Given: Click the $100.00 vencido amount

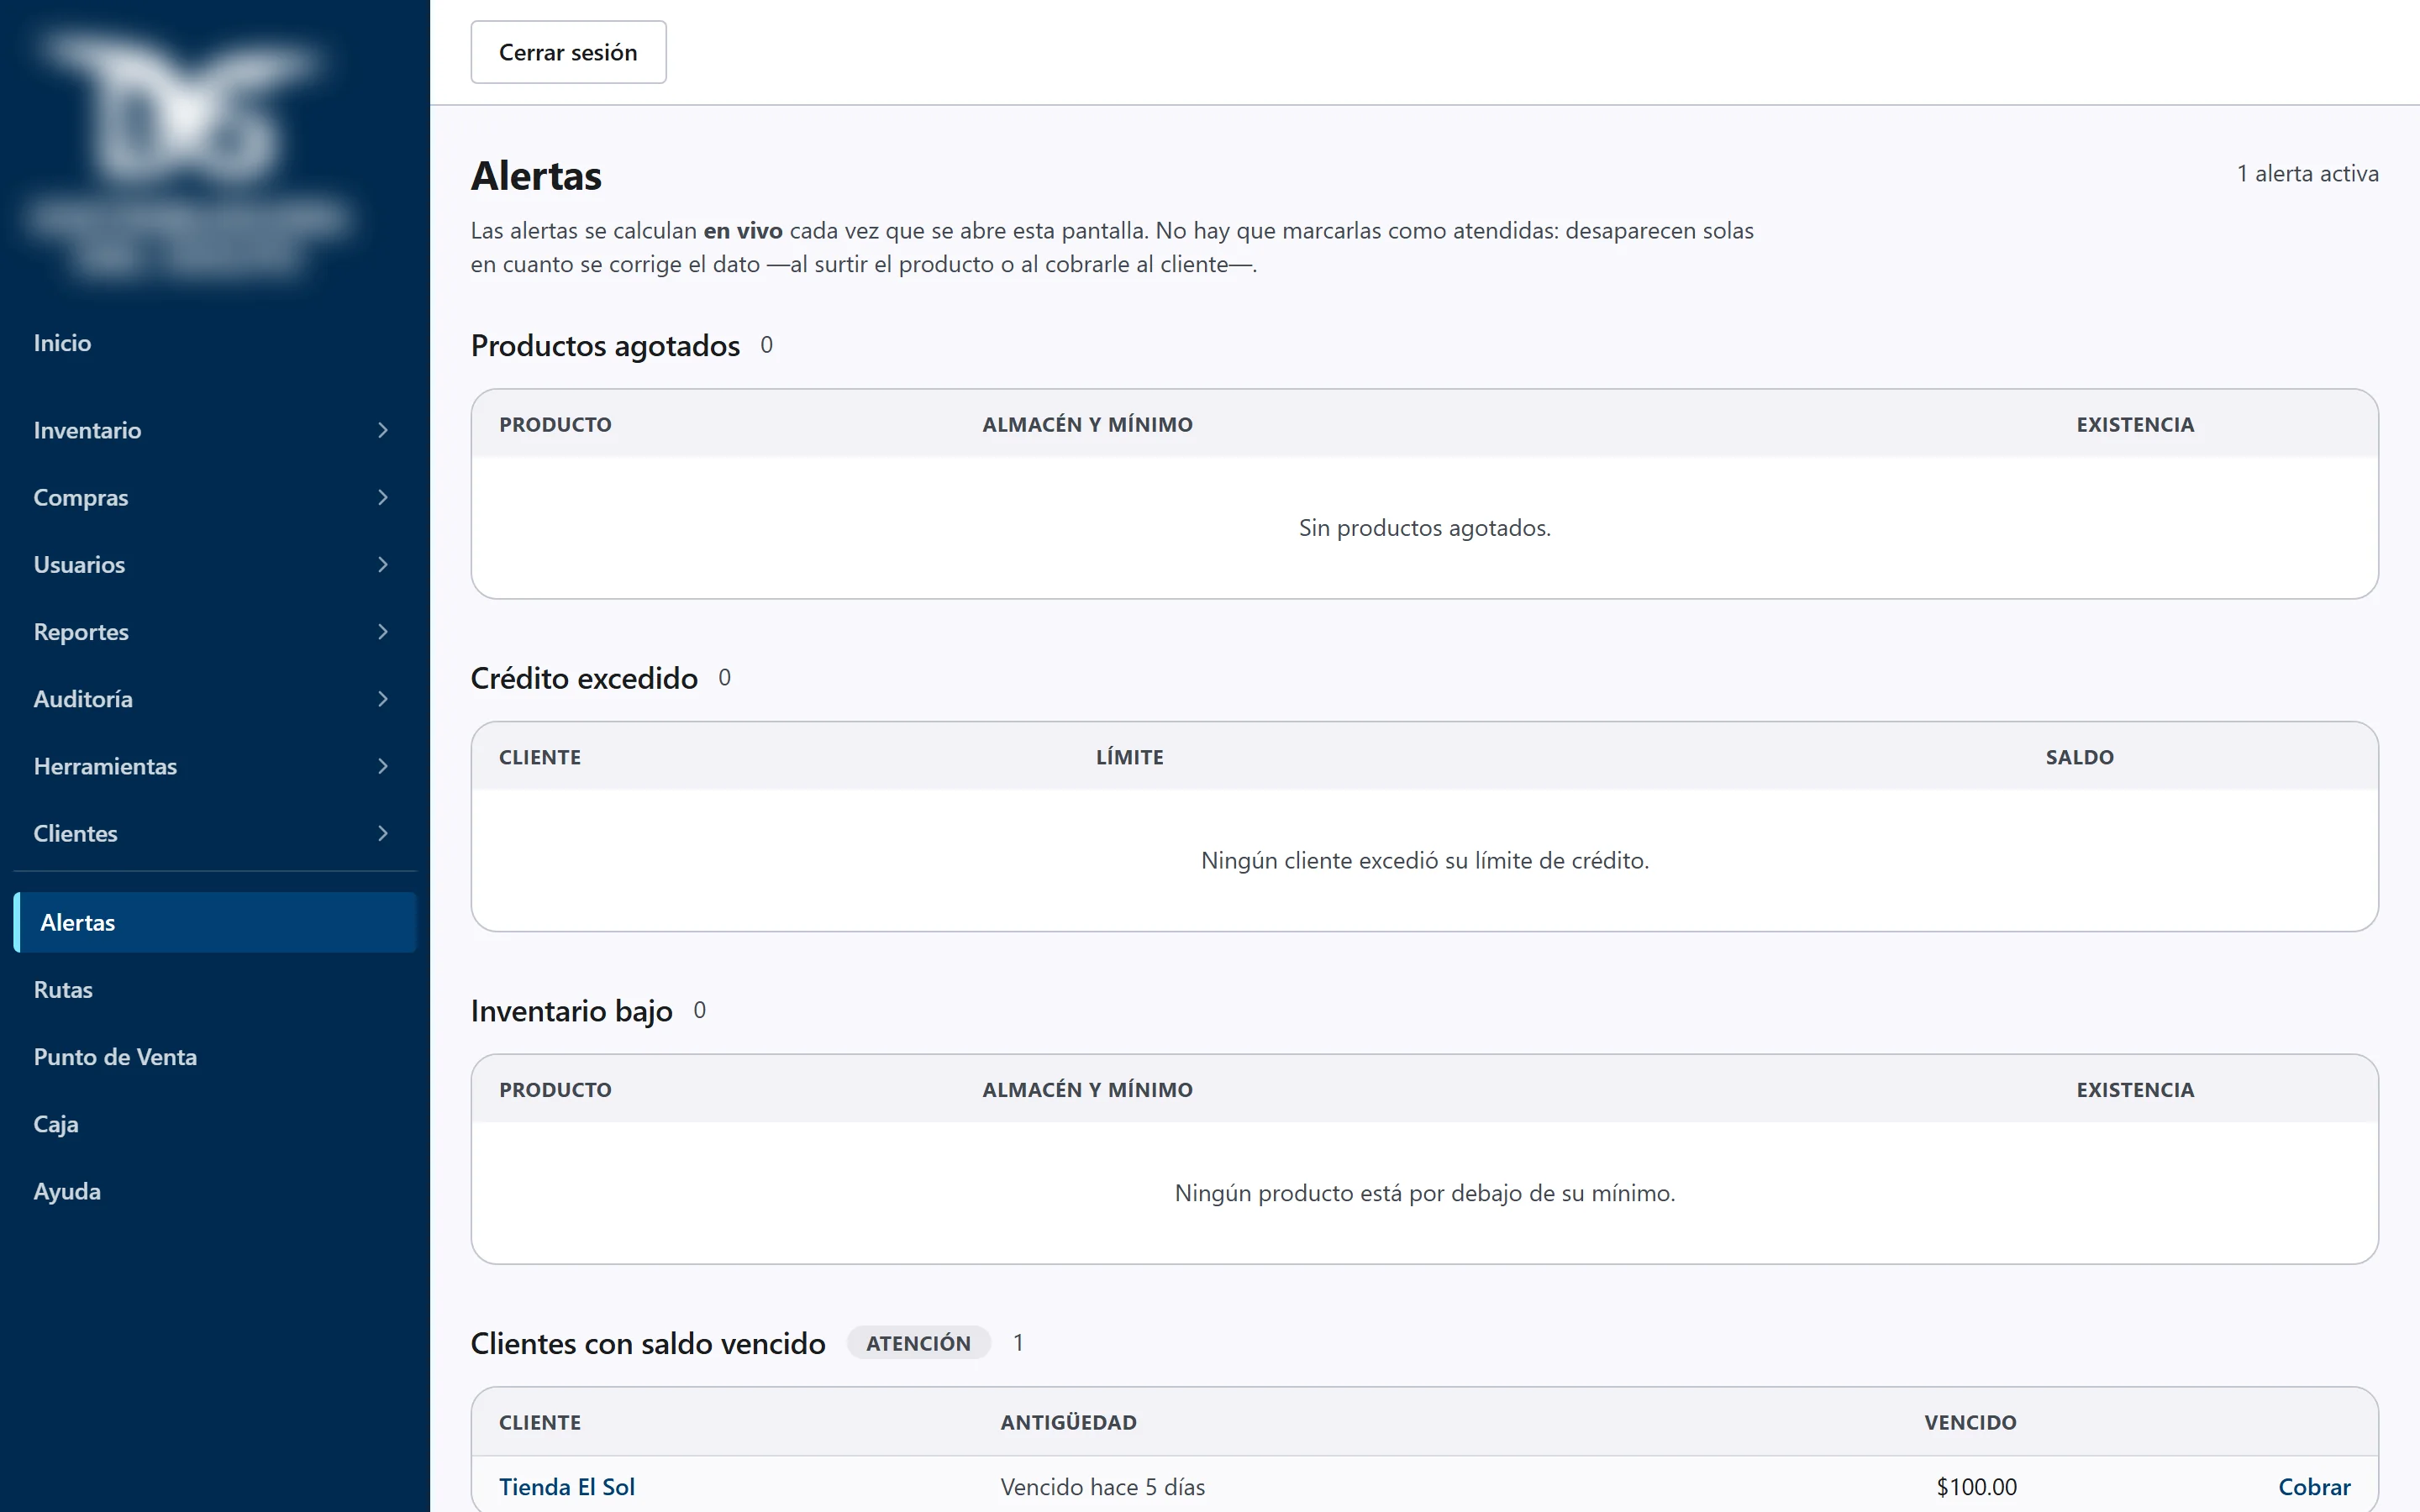Looking at the screenshot, I should click(1976, 1487).
